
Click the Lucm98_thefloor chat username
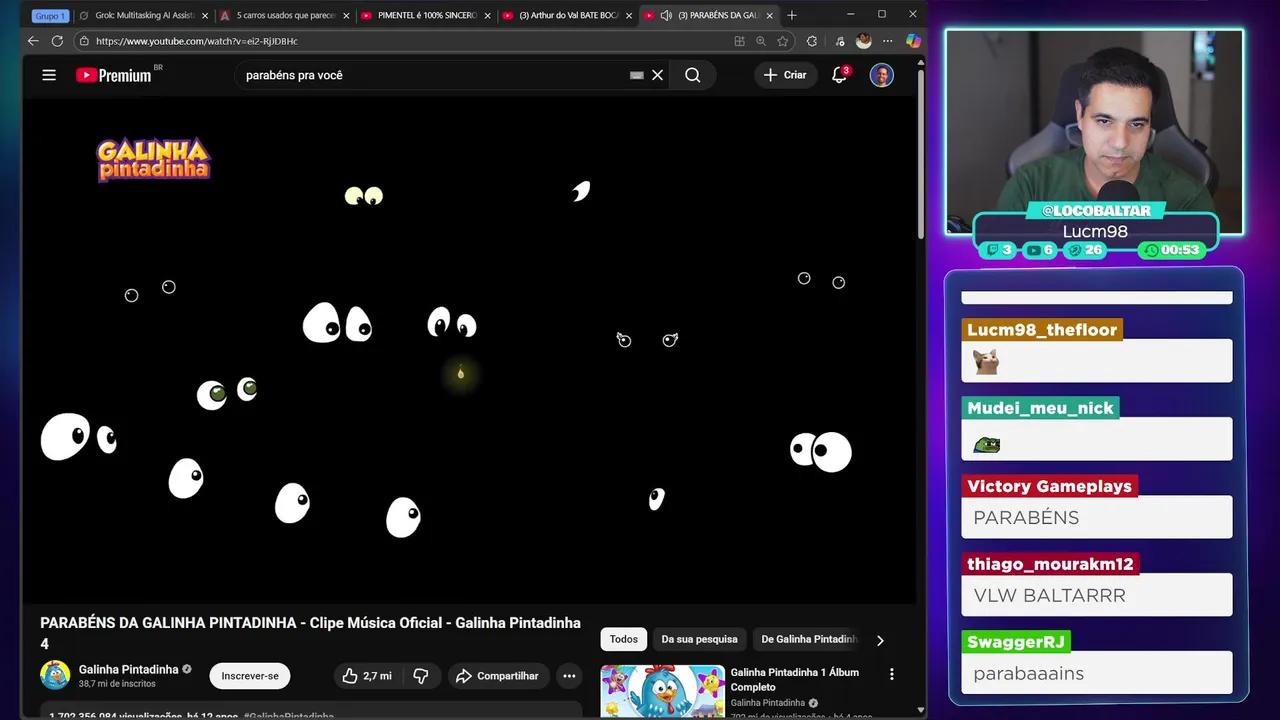click(1042, 330)
